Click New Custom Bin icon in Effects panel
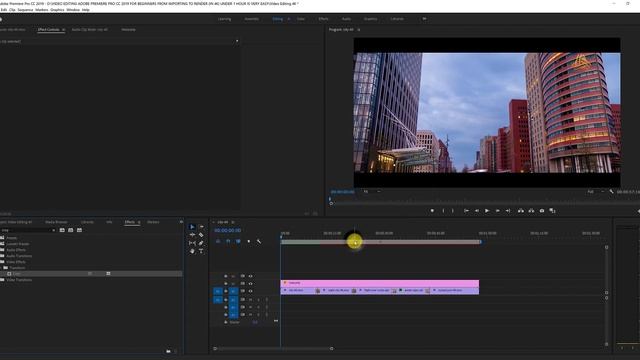 (x=169, y=351)
